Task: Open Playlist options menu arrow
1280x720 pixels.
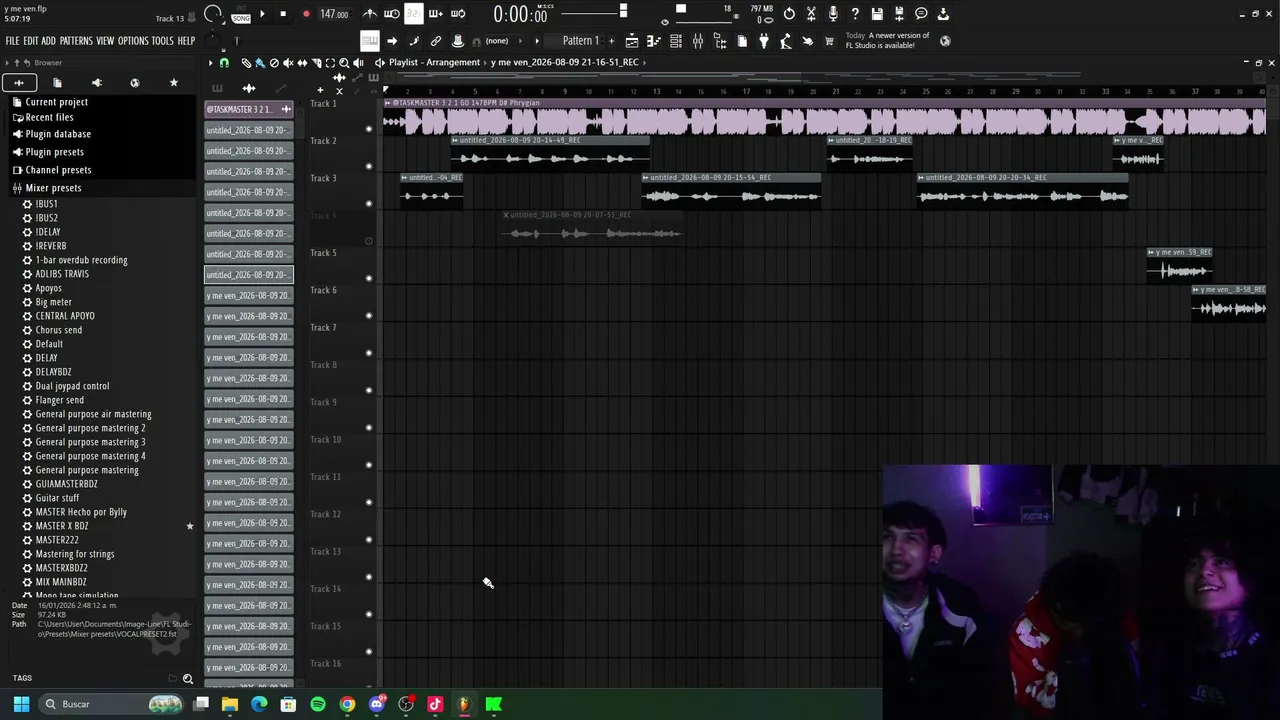Action: pos(211,63)
